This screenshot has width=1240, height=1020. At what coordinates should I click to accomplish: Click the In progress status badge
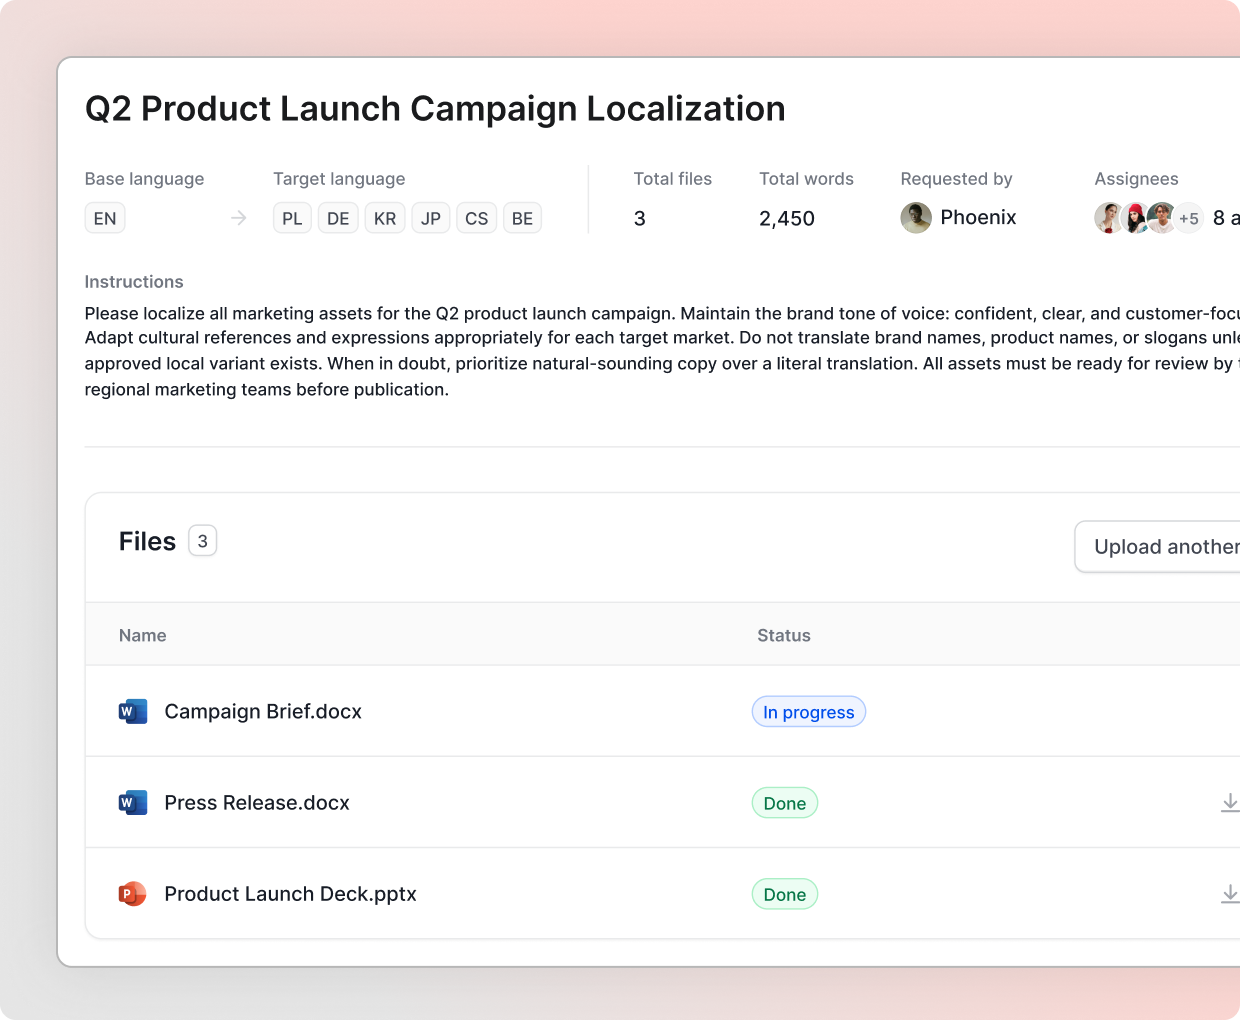point(809,712)
